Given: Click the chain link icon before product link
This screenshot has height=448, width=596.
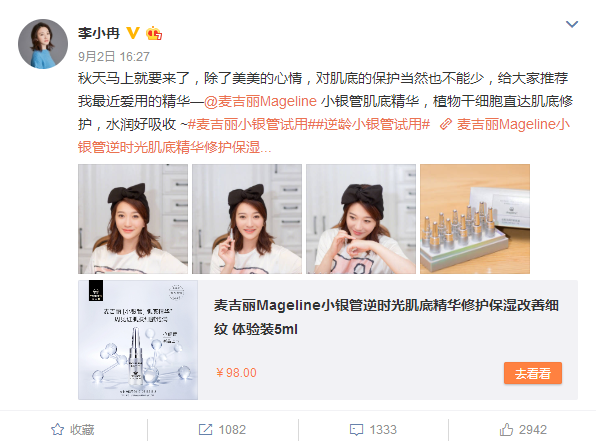Looking at the screenshot, I should tap(445, 124).
